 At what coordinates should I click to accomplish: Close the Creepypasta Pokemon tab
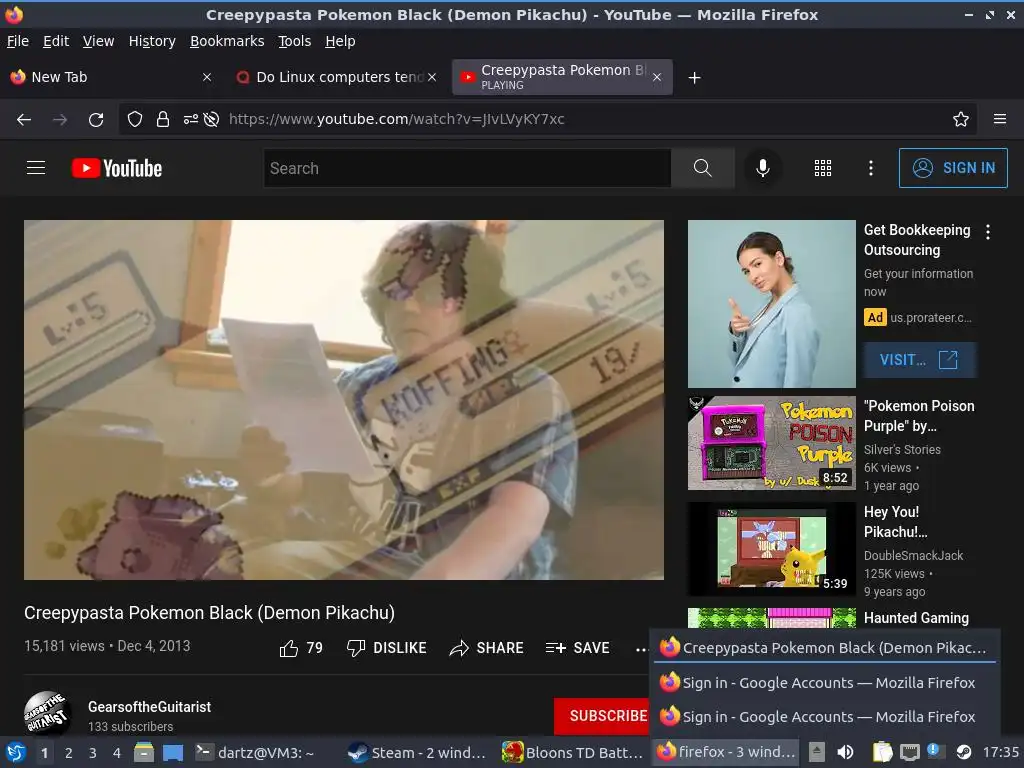click(657, 77)
